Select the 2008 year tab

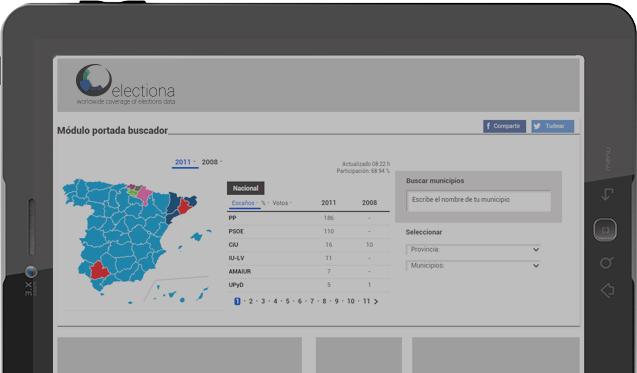[x=211, y=162]
